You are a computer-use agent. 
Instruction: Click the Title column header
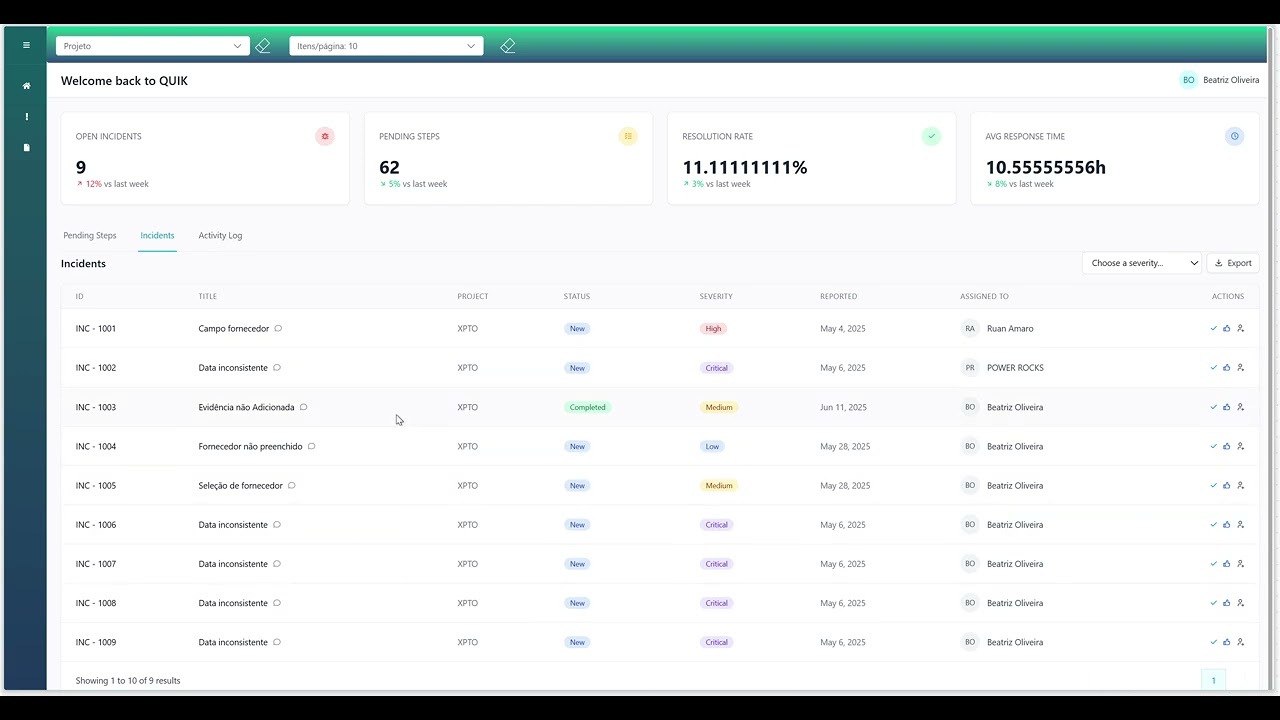point(208,296)
